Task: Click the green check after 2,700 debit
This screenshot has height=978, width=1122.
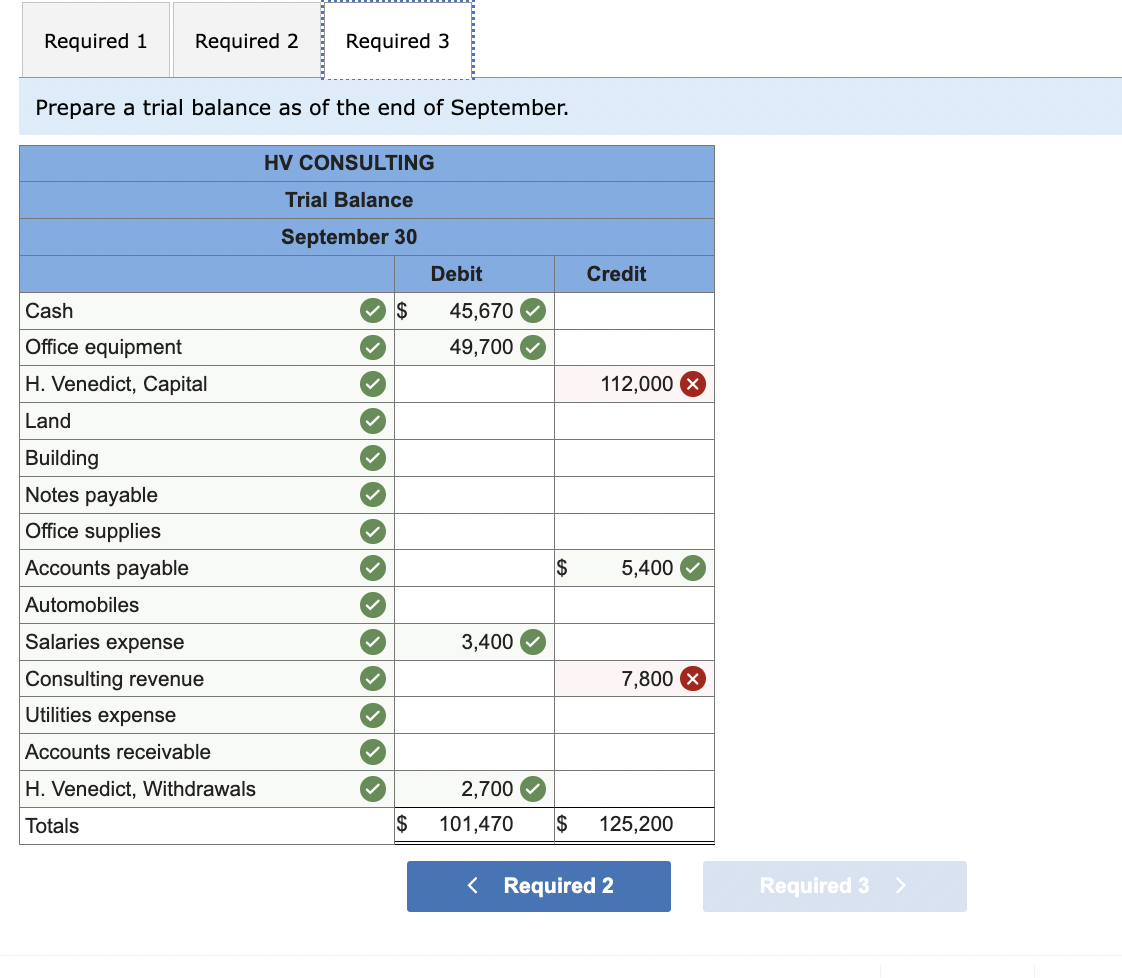Action: [x=533, y=789]
